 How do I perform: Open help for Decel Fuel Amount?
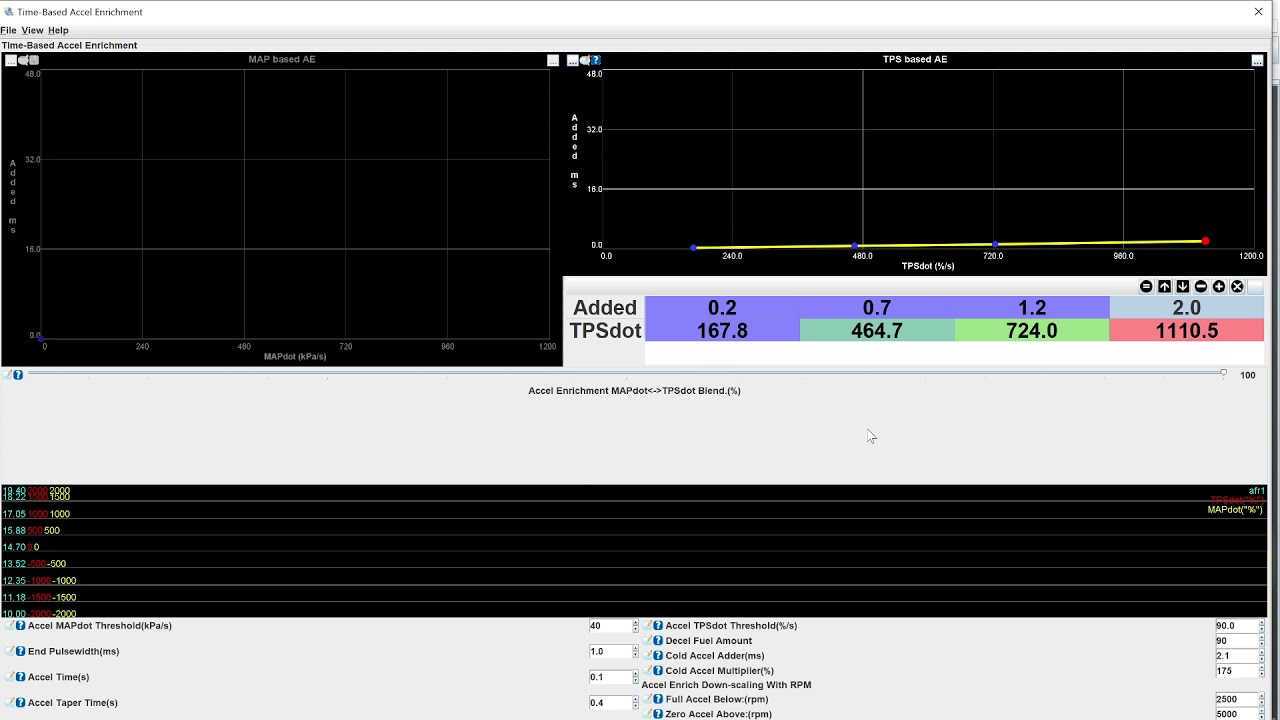point(658,641)
